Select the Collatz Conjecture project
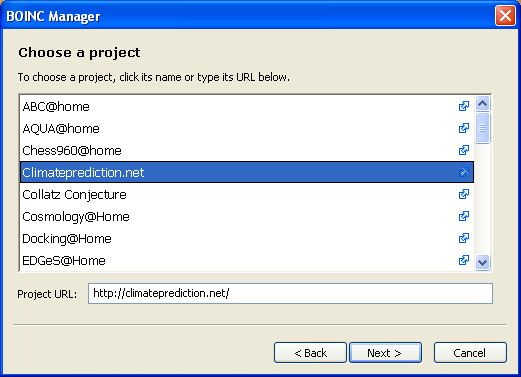 [x=247, y=194]
